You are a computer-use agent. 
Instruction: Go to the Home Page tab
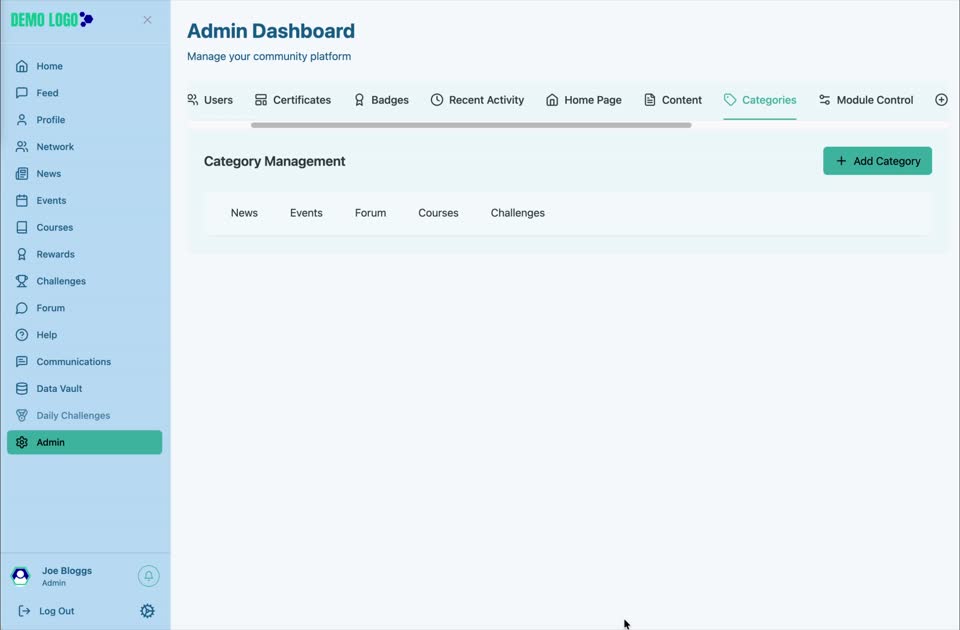(583, 100)
